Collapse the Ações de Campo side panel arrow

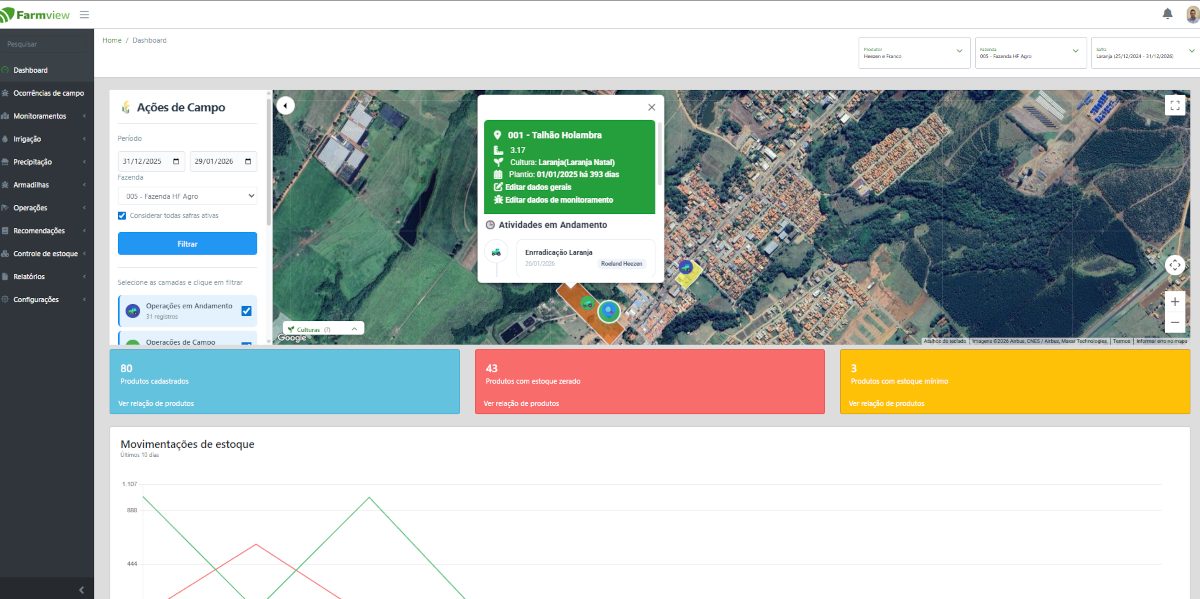(x=285, y=105)
